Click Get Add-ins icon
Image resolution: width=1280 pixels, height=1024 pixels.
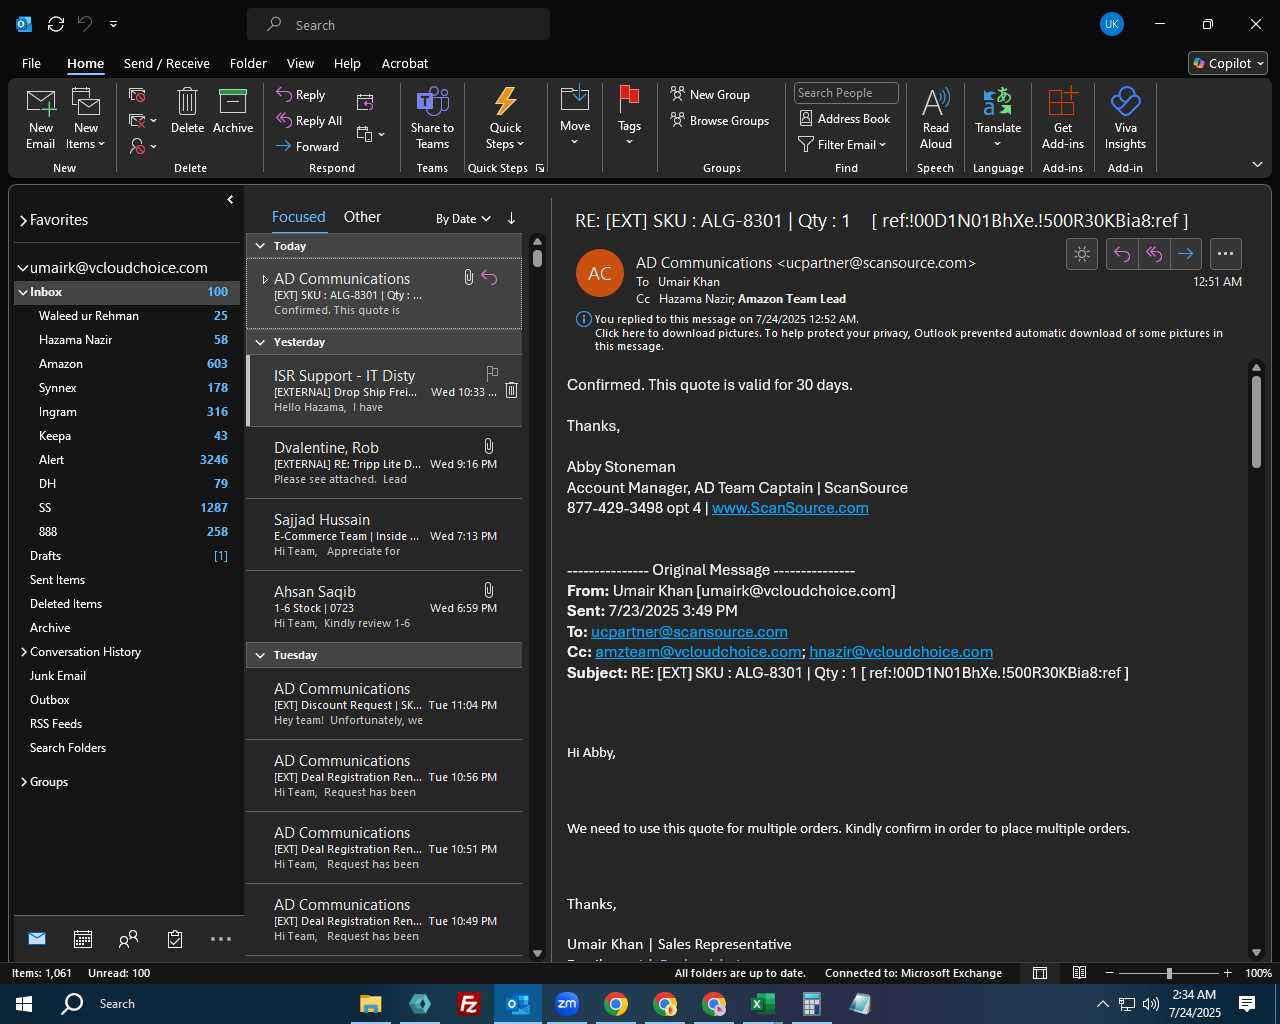click(1062, 118)
